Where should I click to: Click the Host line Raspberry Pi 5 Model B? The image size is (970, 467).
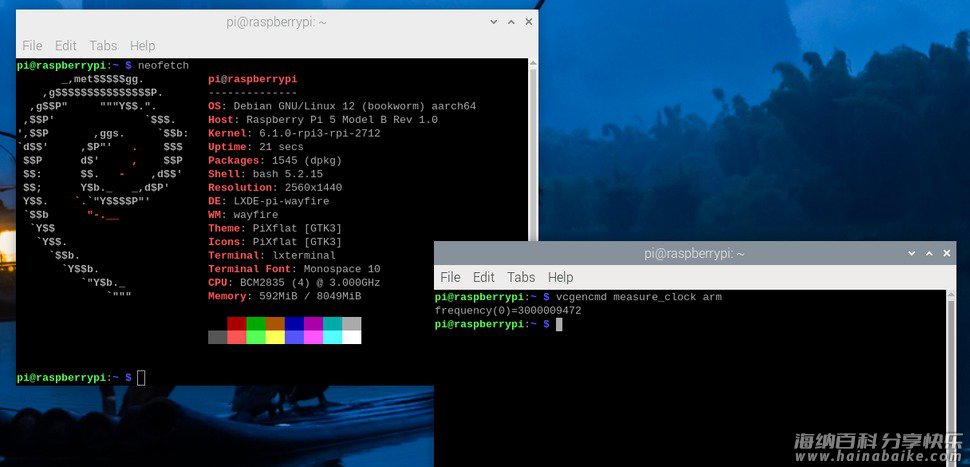(x=323, y=120)
